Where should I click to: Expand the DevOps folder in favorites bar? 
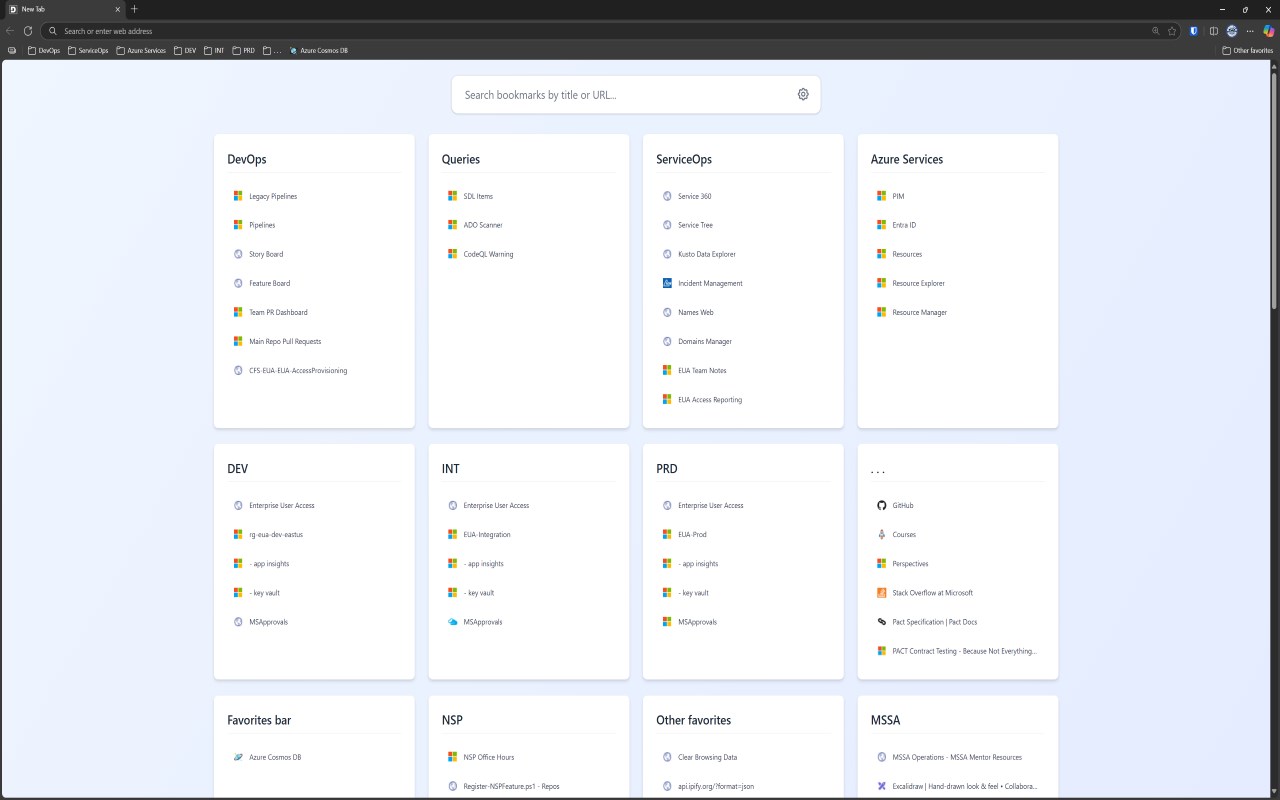(x=44, y=50)
